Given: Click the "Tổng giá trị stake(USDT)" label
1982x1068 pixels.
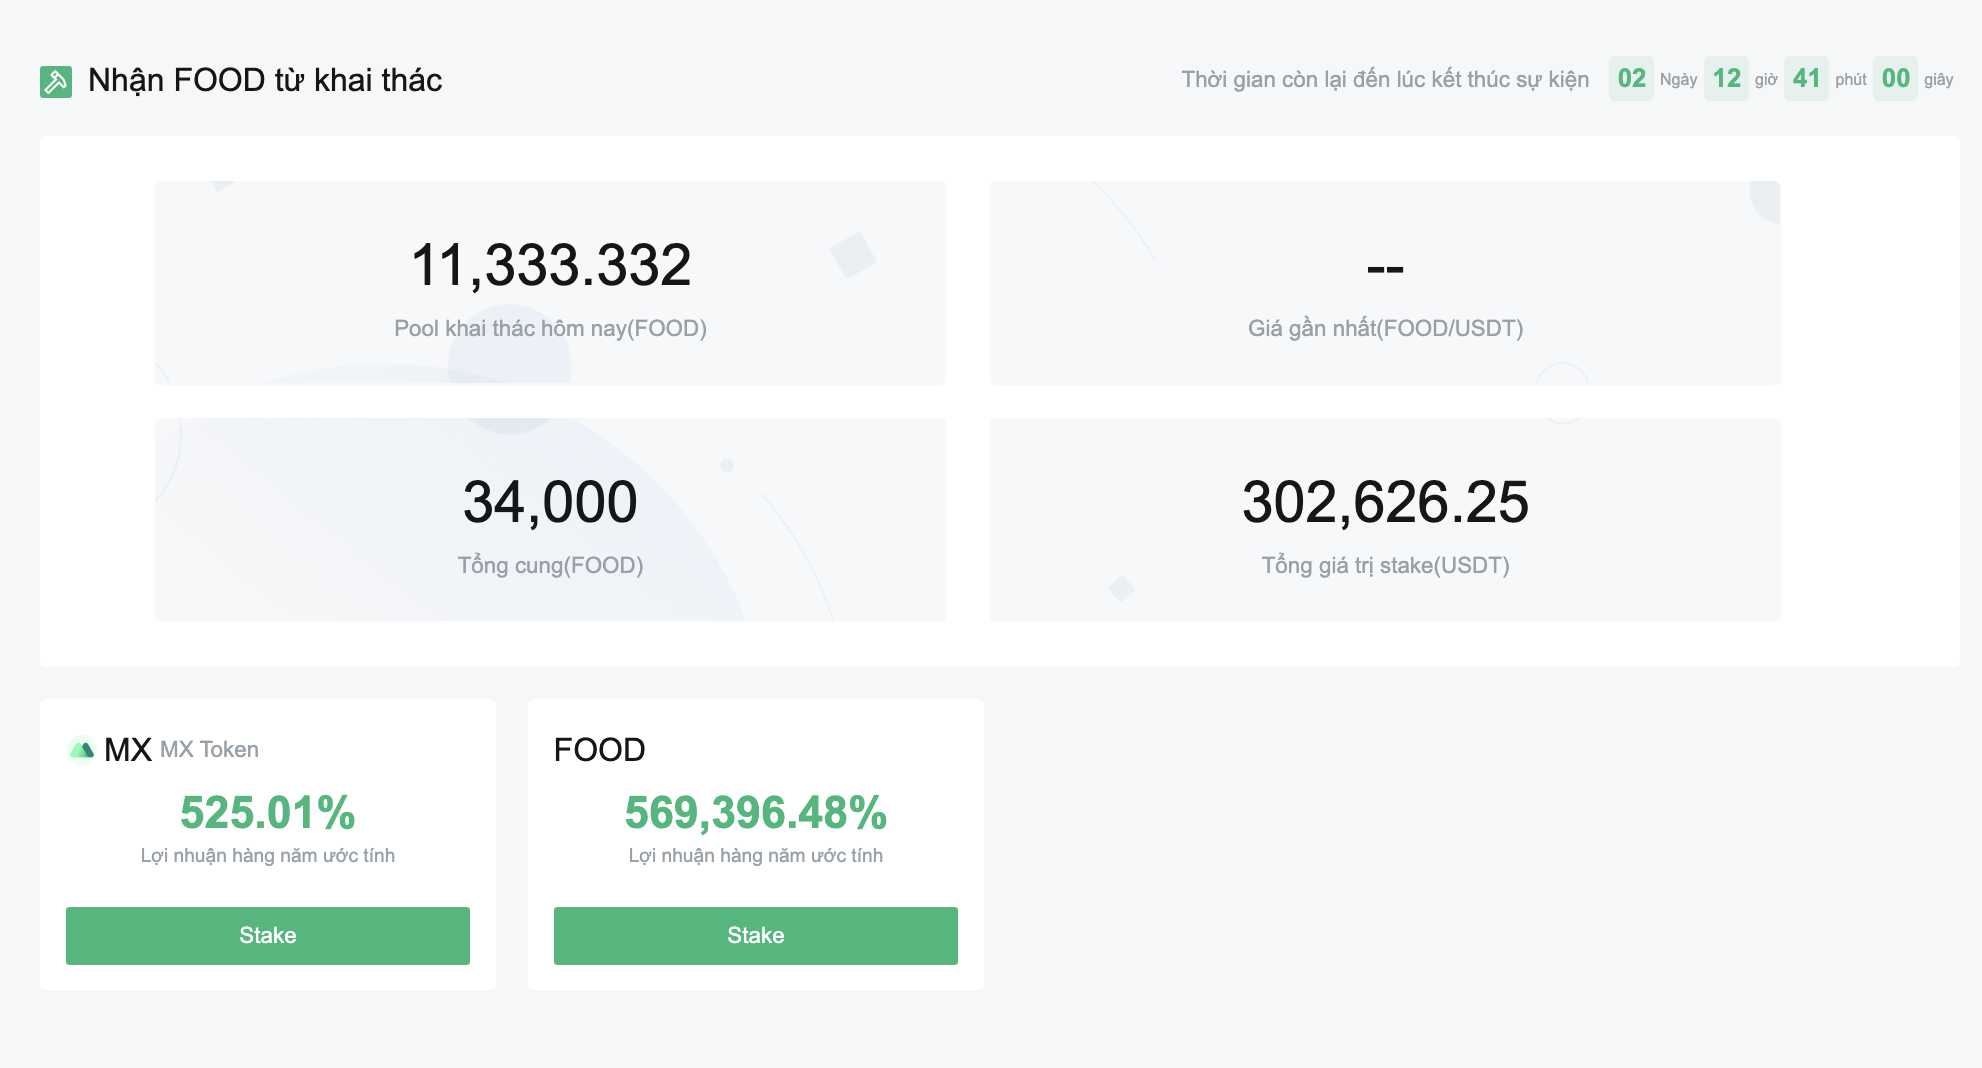Looking at the screenshot, I should tap(1385, 565).
